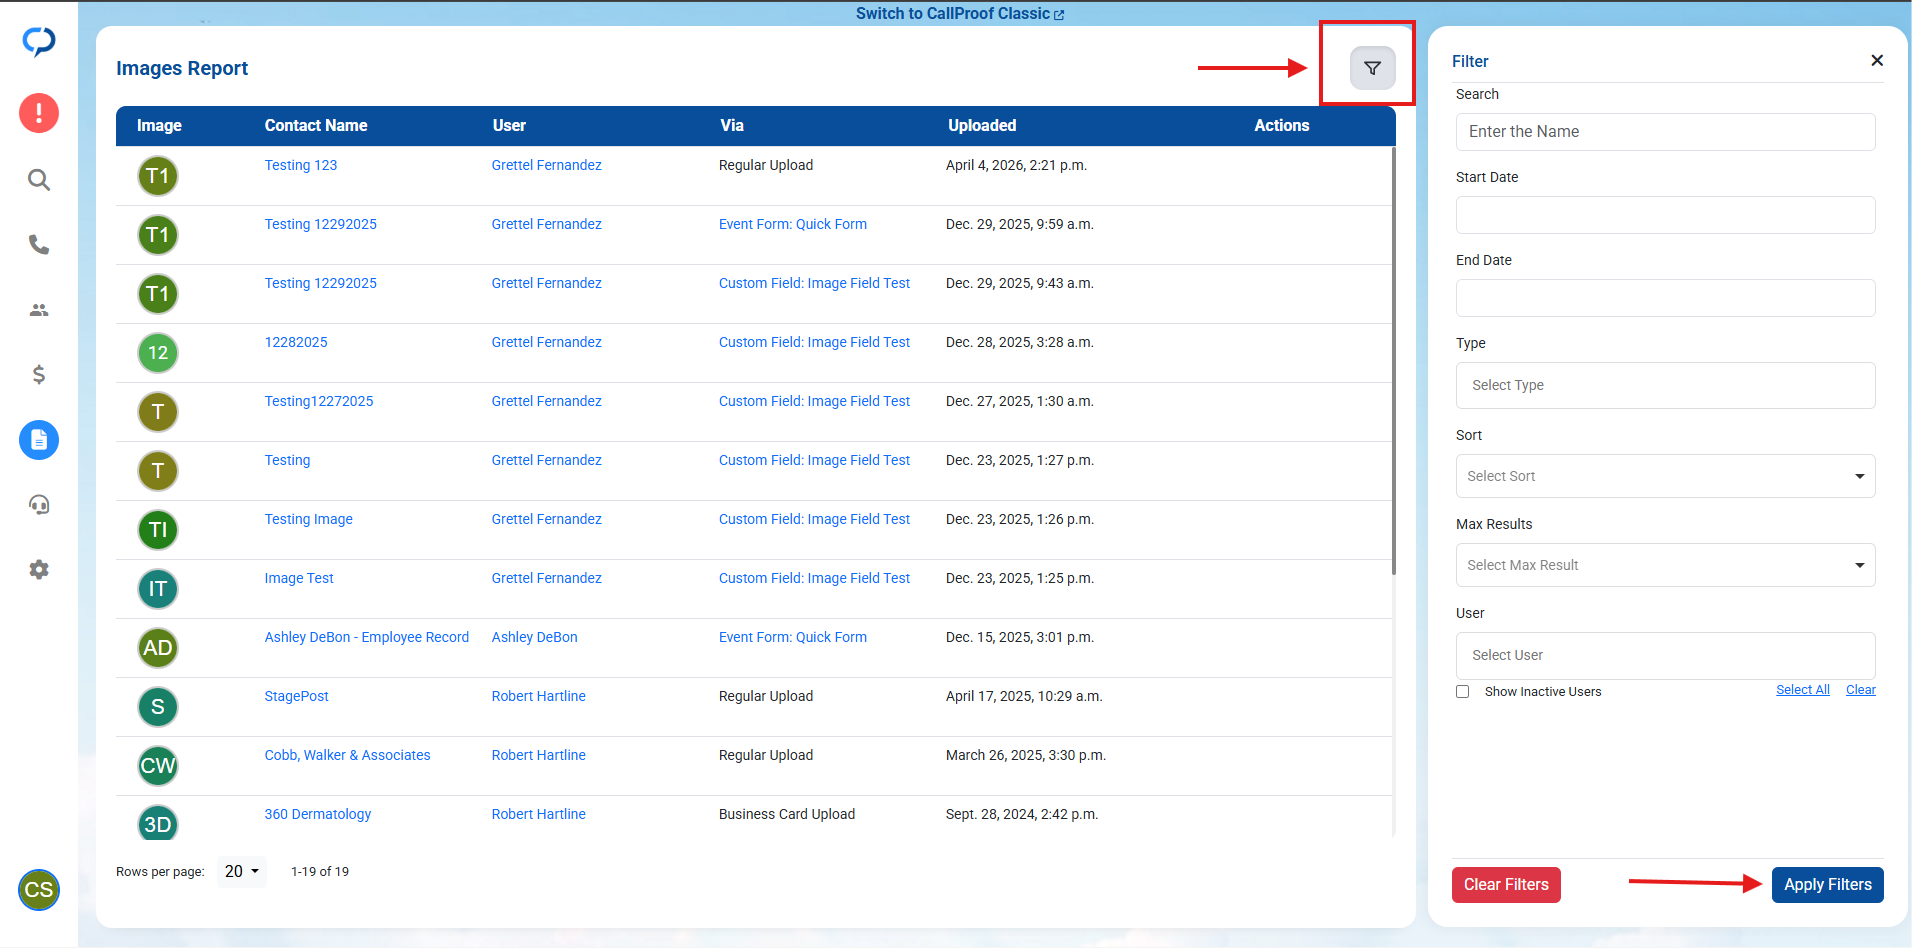
Task: Click the TI avatar for Testing Image
Action: (x=158, y=530)
